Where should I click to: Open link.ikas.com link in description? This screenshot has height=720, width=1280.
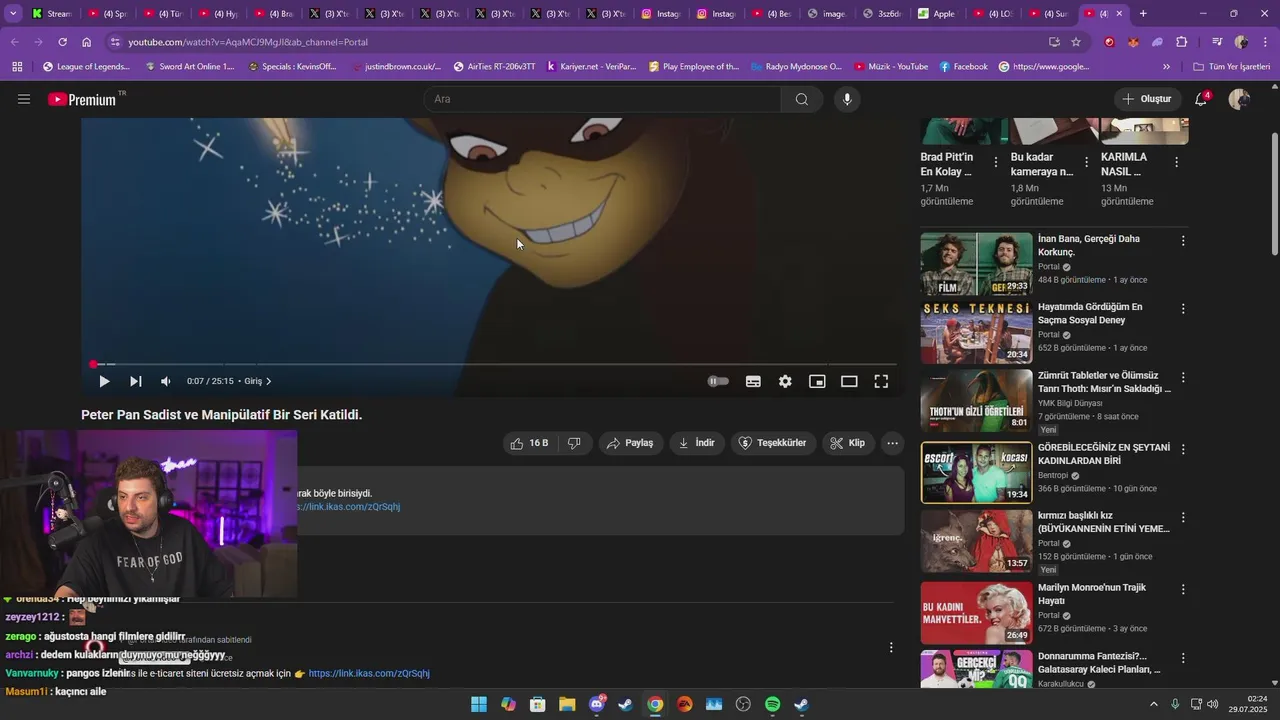click(348, 507)
